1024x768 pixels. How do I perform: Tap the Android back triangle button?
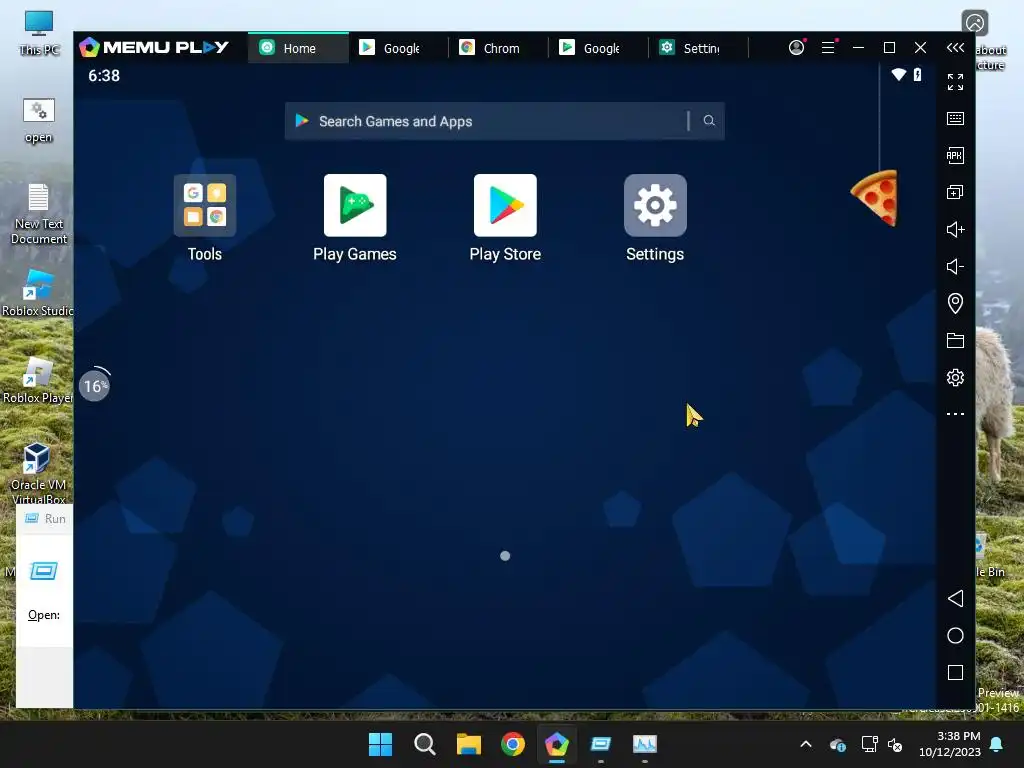(955, 598)
